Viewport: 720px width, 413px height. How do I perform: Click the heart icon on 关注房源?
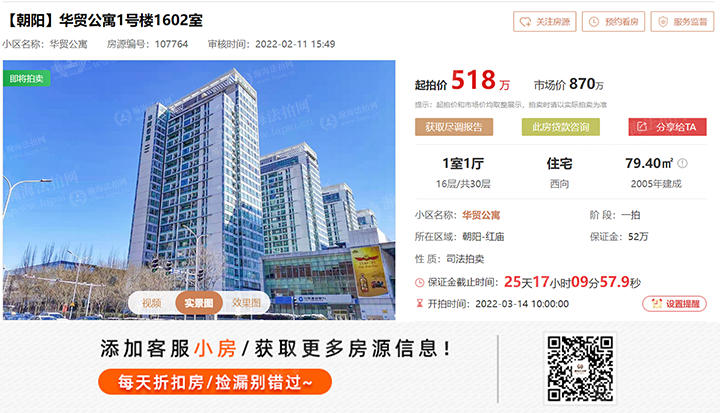tap(525, 22)
